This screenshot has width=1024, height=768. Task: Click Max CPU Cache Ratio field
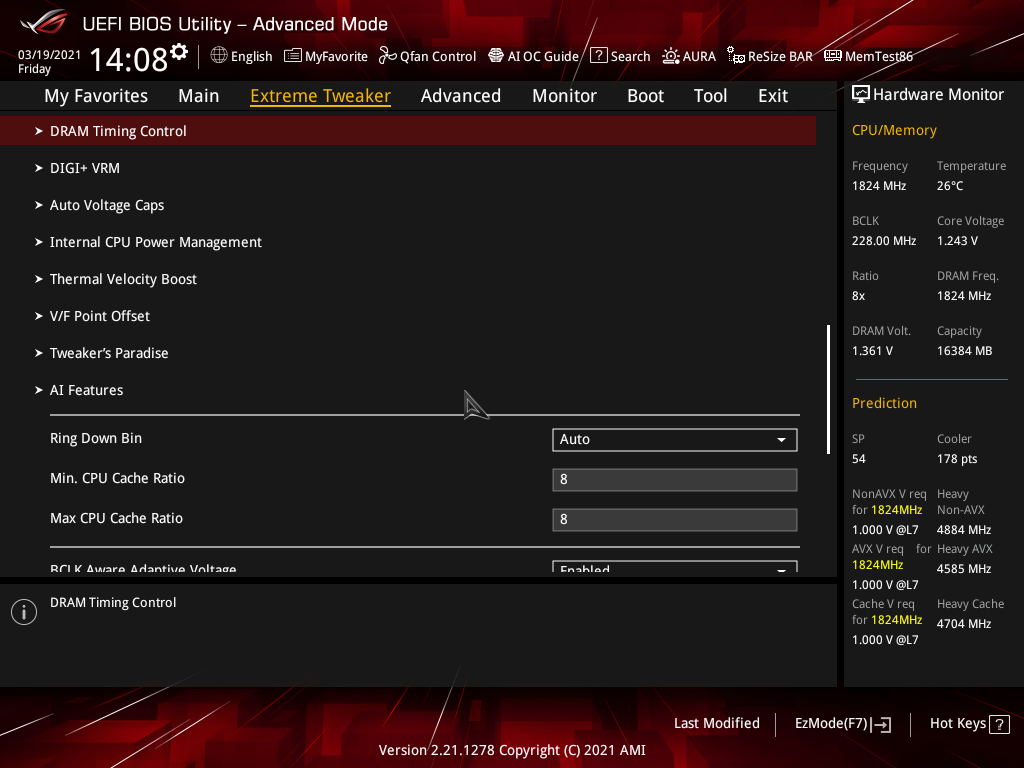point(675,520)
